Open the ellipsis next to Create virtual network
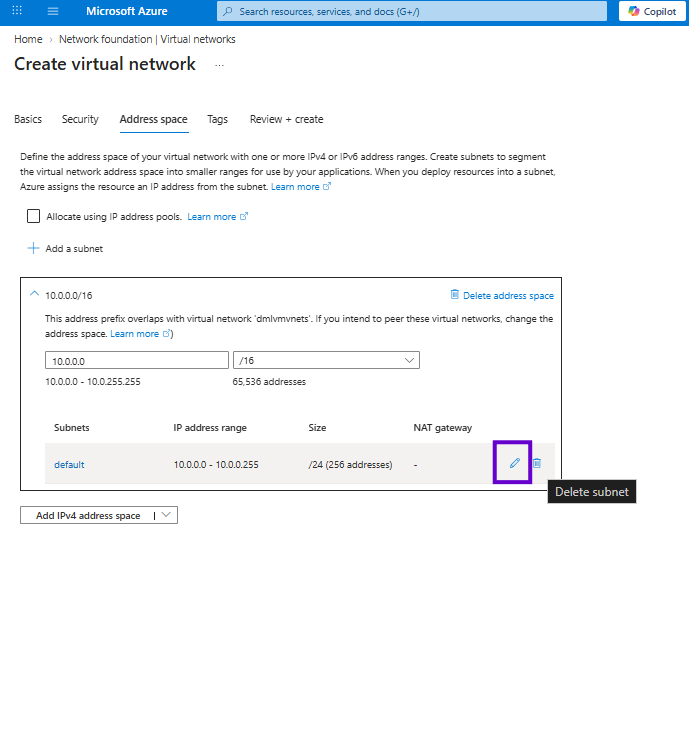The image size is (689, 736). tap(219, 65)
